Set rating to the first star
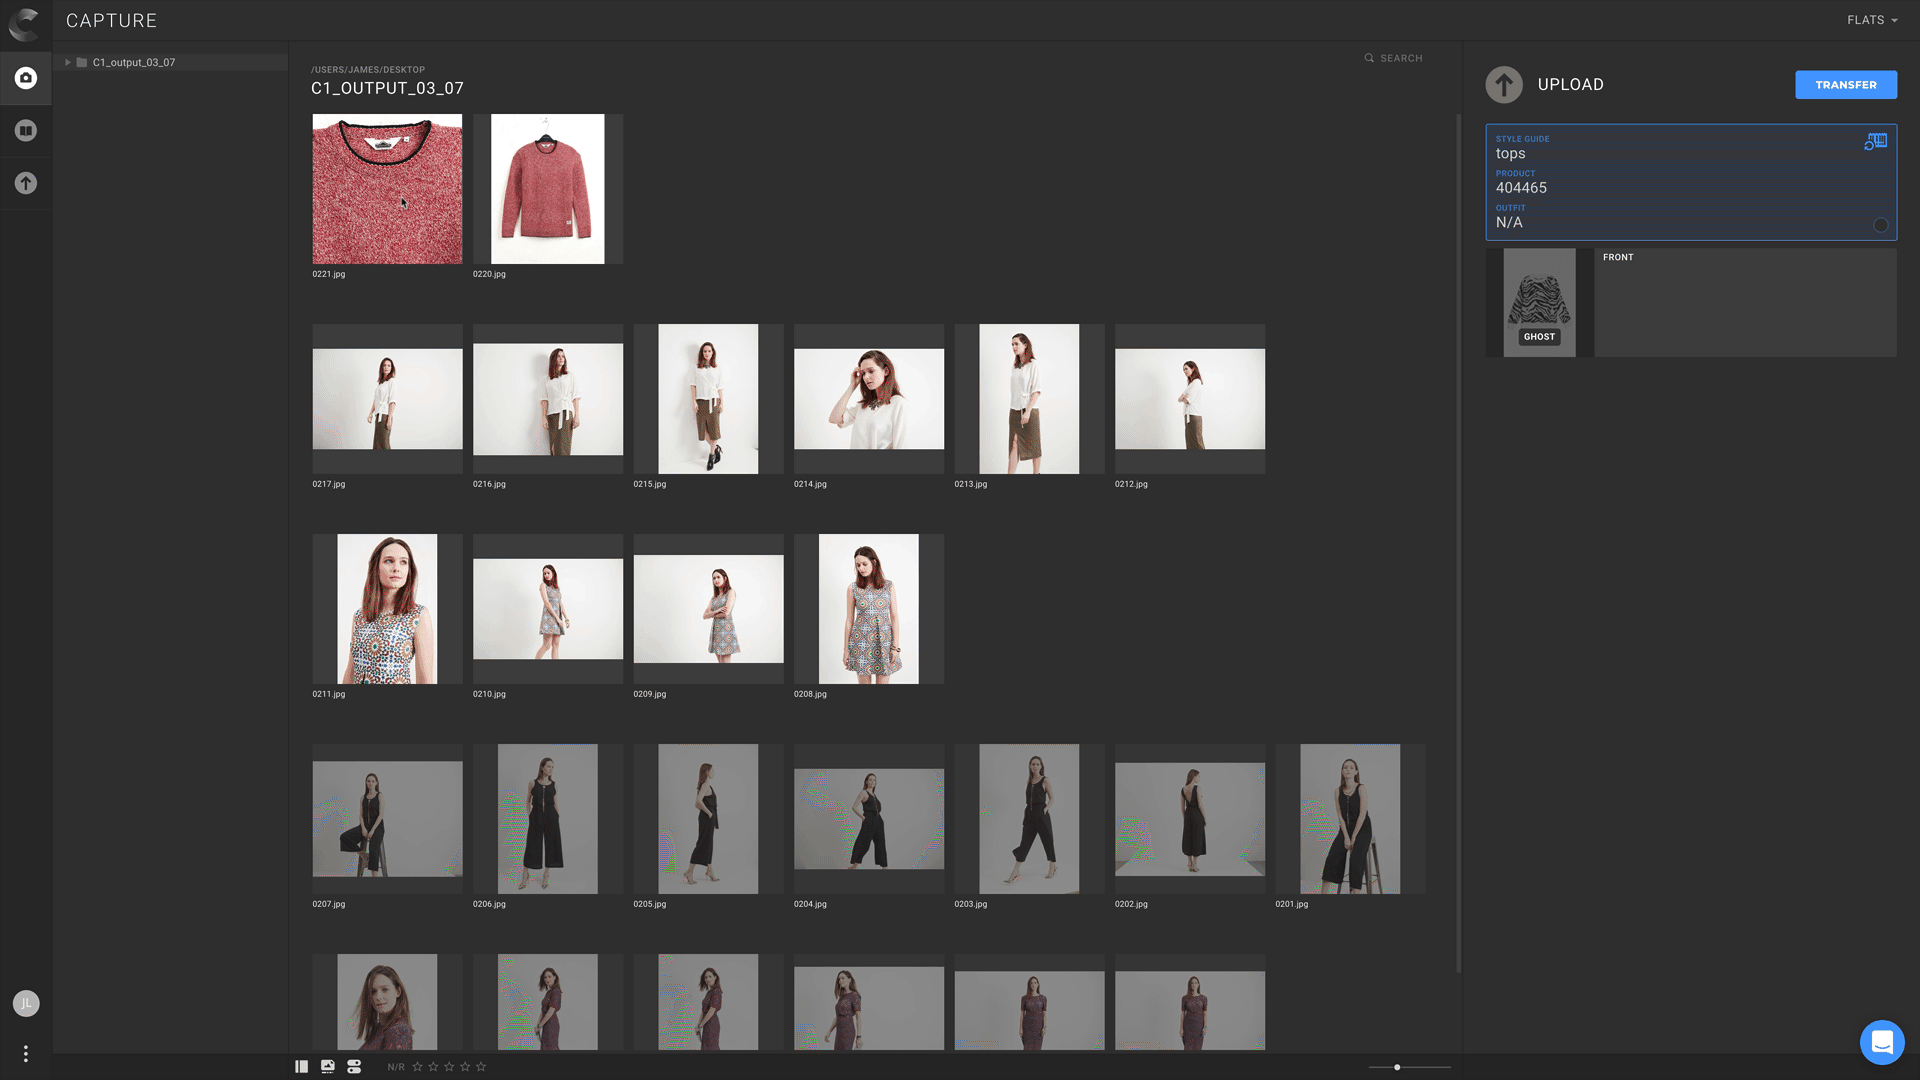Image resolution: width=1920 pixels, height=1080 pixels. (x=418, y=1067)
